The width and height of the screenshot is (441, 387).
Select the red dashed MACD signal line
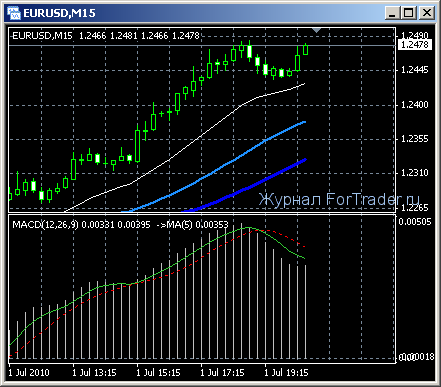click(x=201, y=258)
